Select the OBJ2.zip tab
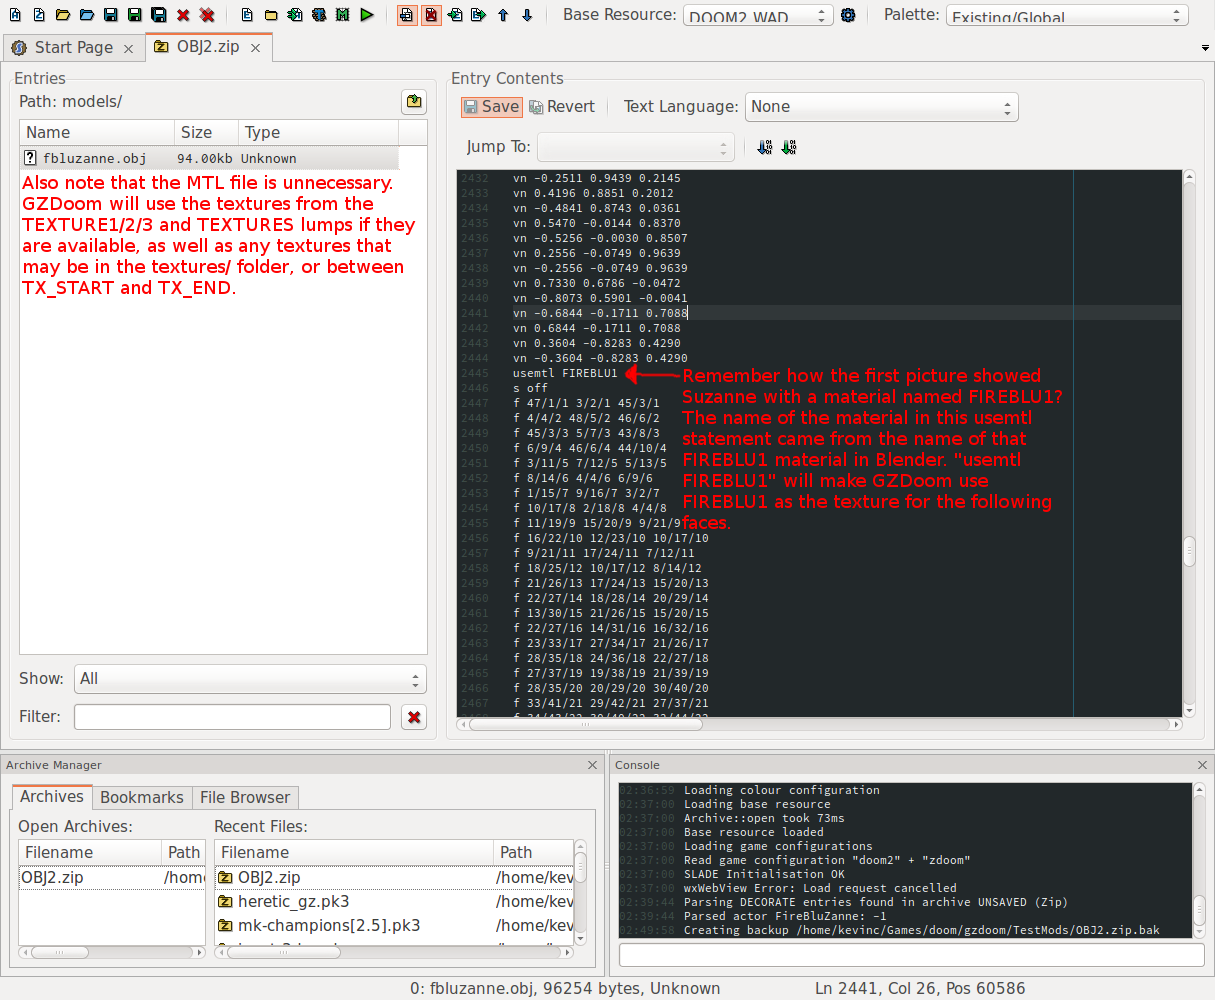This screenshot has width=1215, height=1000. point(208,47)
